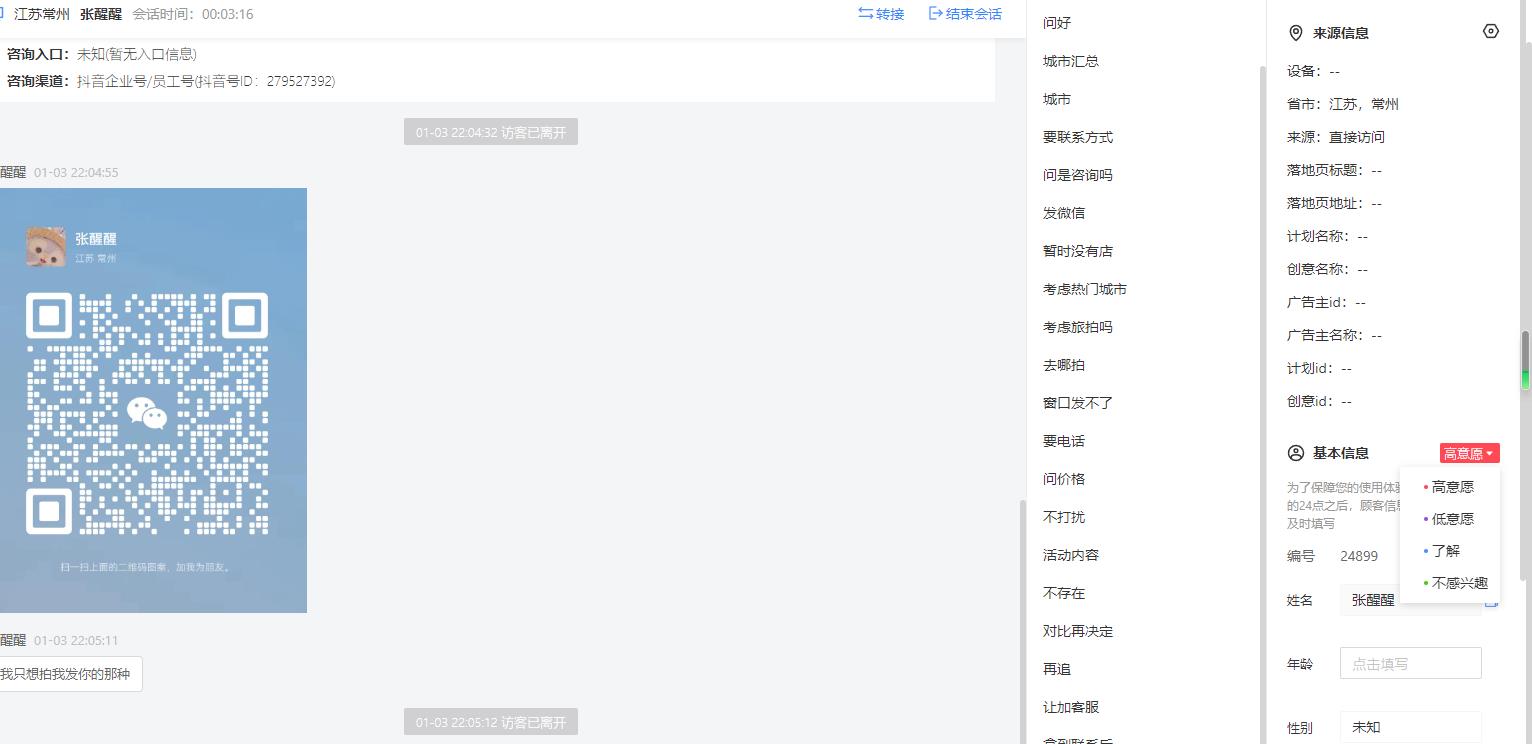Click the 咨询渠道 抖音企业号/员工号 line
This screenshot has height=744, width=1532.
pyautogui.click(x=171, y=81)
